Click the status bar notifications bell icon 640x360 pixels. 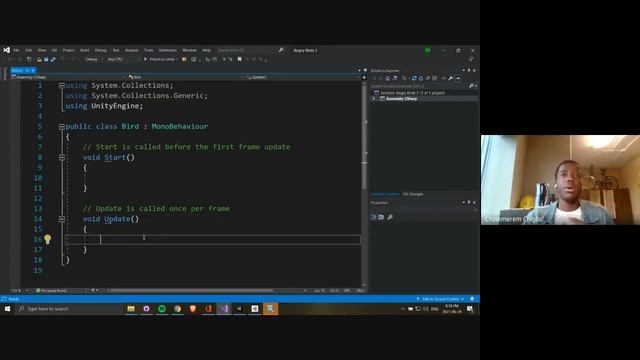(472, 299)
